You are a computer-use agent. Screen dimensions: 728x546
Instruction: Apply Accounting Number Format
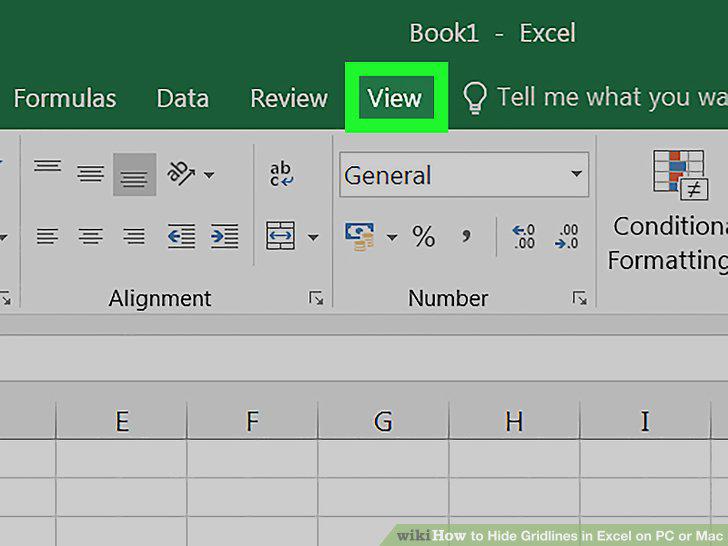[360, 237]
